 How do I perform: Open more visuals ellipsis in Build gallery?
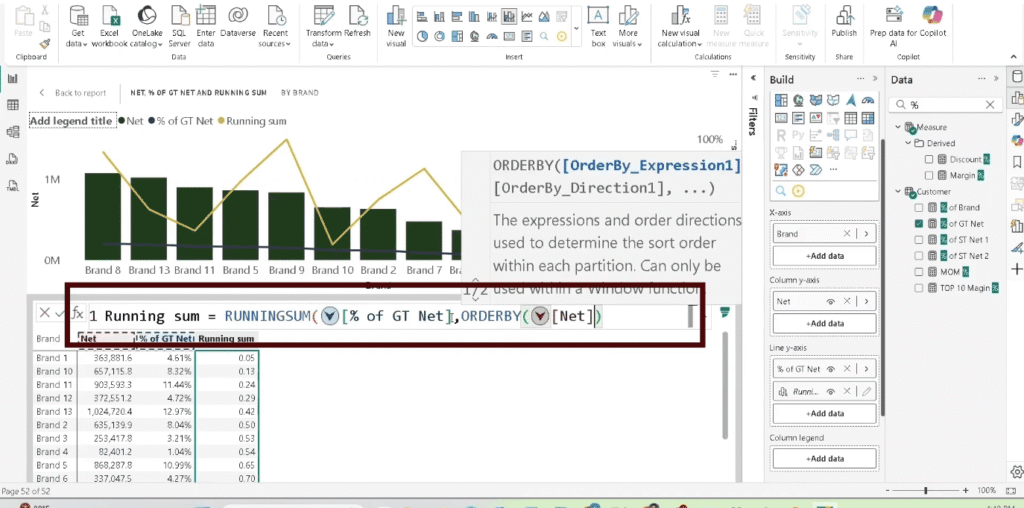click(x=833, y=170)
